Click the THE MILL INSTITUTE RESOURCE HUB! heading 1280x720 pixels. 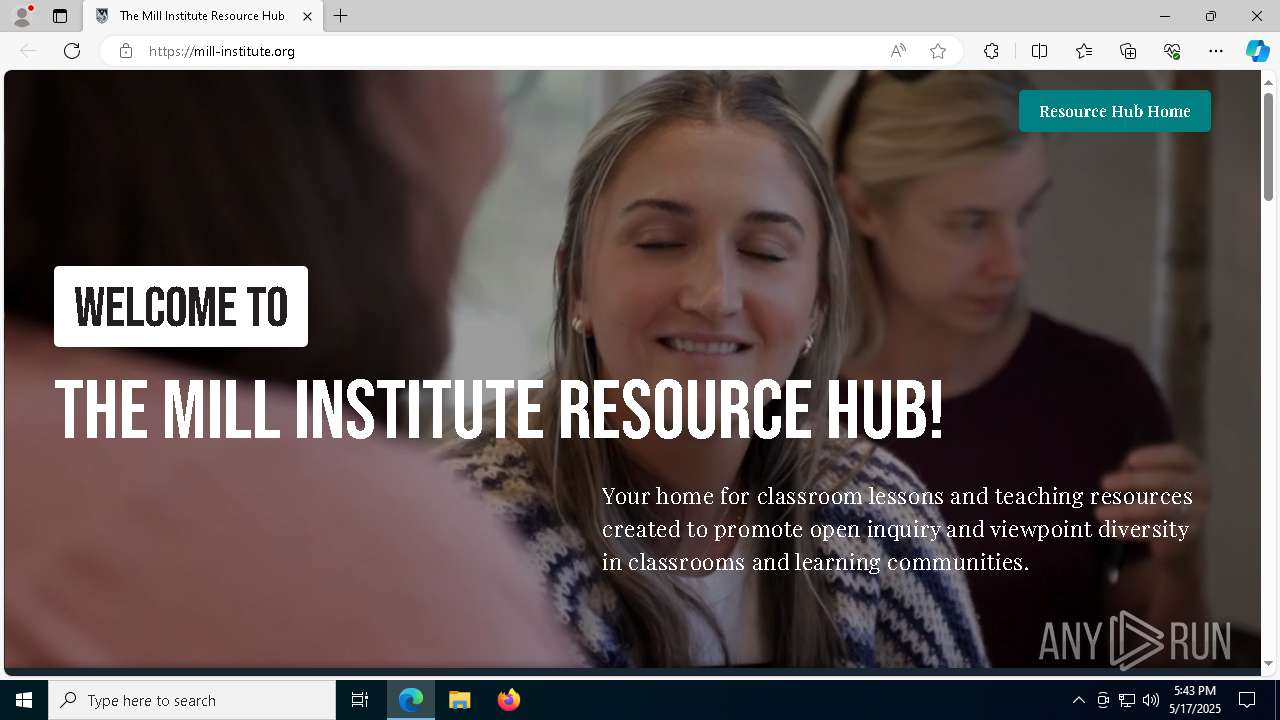point(499,410)
